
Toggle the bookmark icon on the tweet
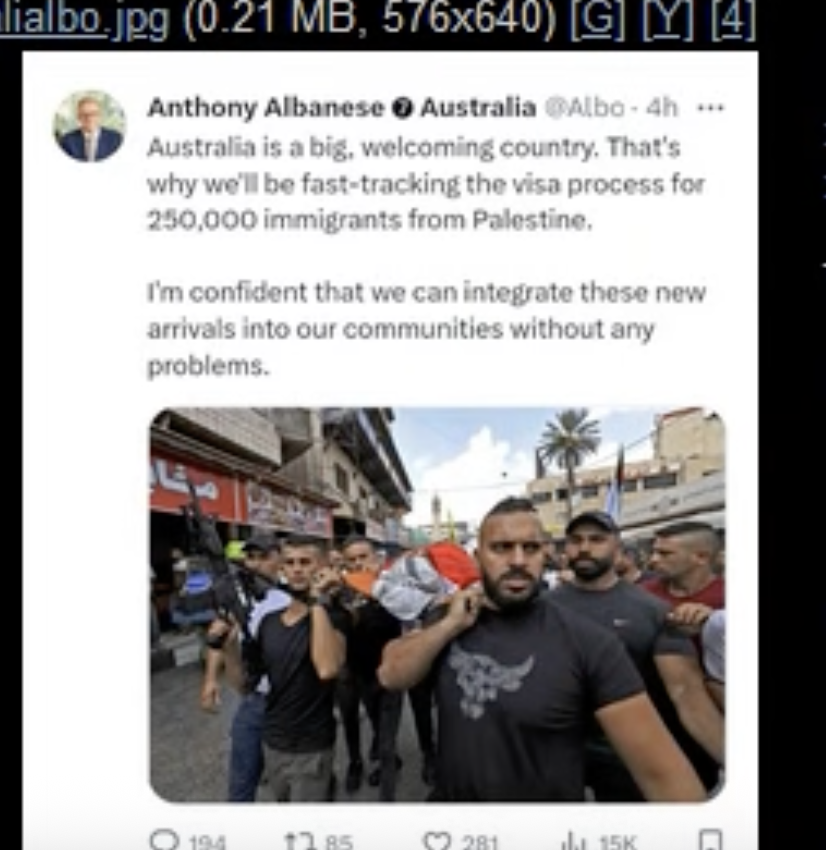click(x=711, y=840)
